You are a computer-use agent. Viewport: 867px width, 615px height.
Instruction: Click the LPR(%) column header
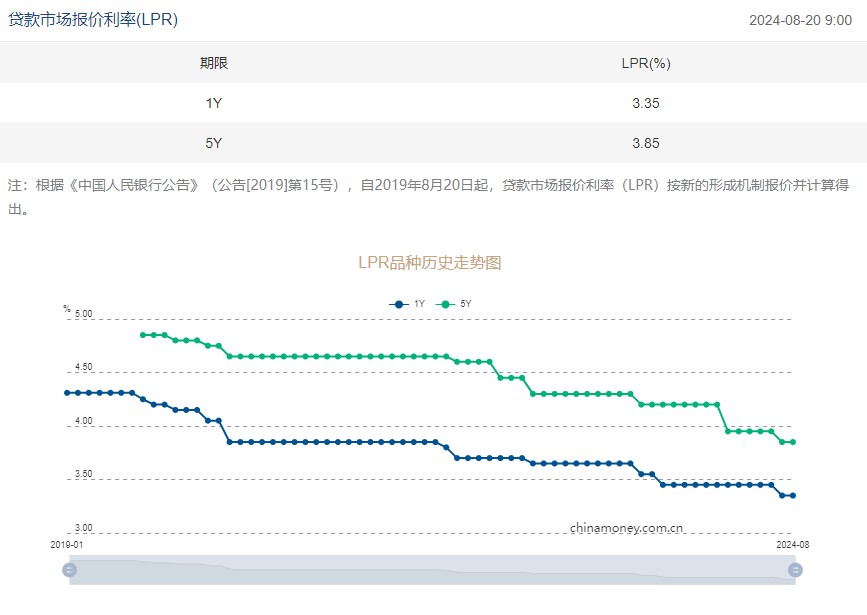click(645, 63)
